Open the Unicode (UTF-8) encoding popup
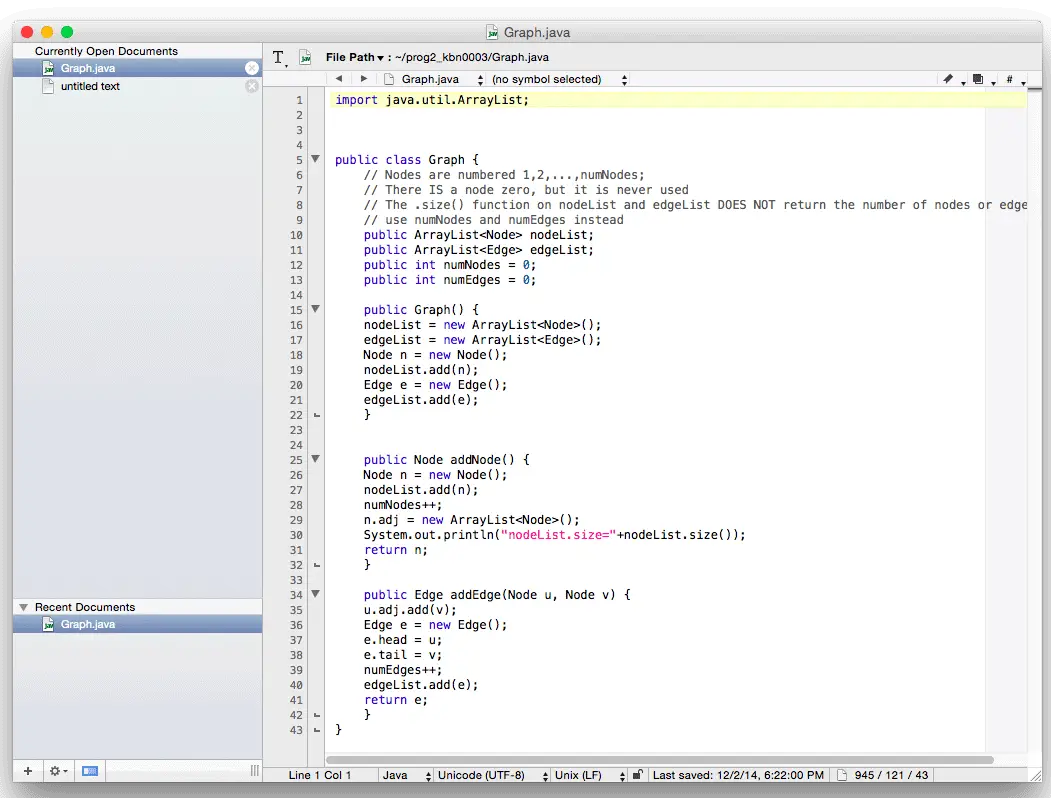The image size is (1051, 798). click(x=493, y=775)
